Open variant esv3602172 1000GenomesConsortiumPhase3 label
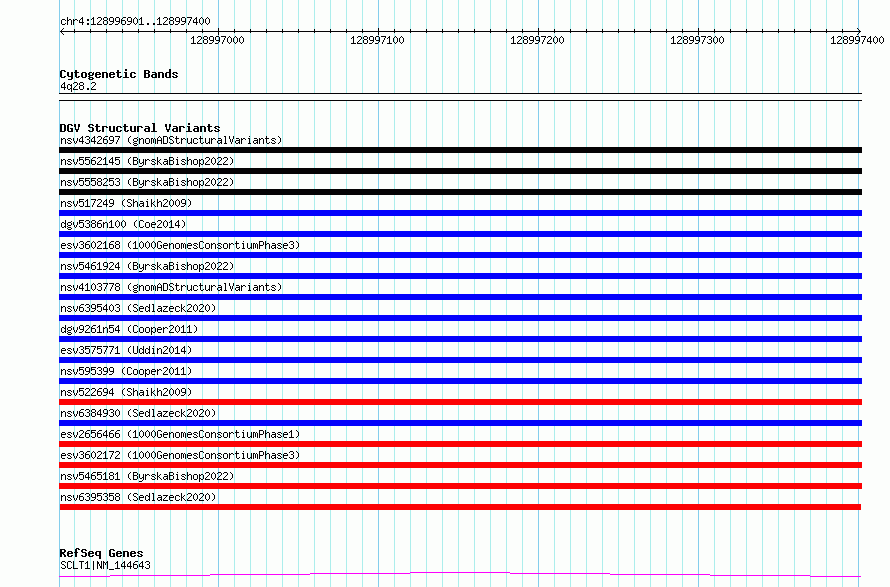890x587 pixels. pyautogui.click(x=180, y=455)
